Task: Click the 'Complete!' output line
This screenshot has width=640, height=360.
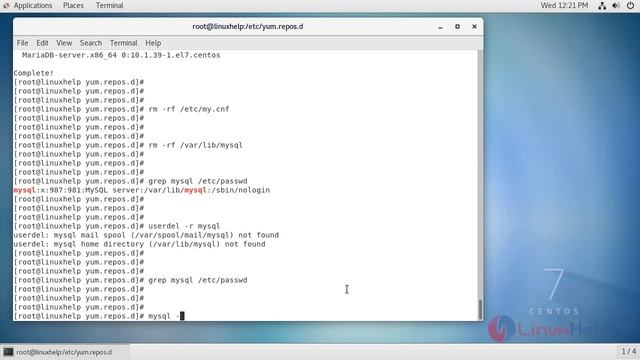Action: tap(33, 73)
